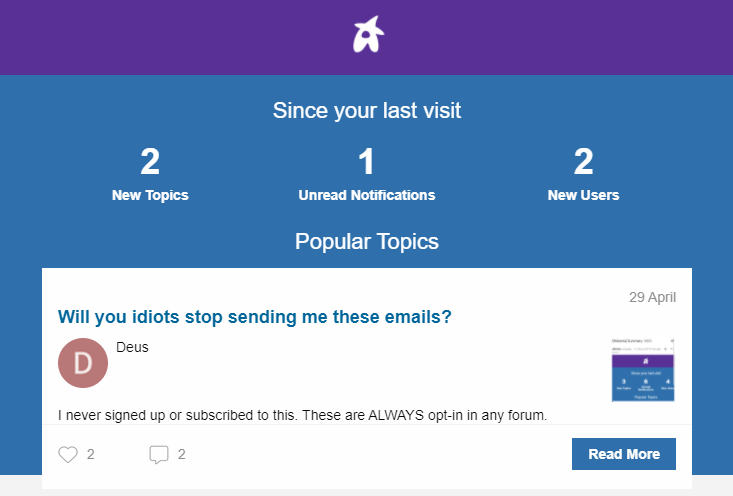Screen dimensions: 733x496
Task: Click the New Topics count number
Action: (150, 162)
